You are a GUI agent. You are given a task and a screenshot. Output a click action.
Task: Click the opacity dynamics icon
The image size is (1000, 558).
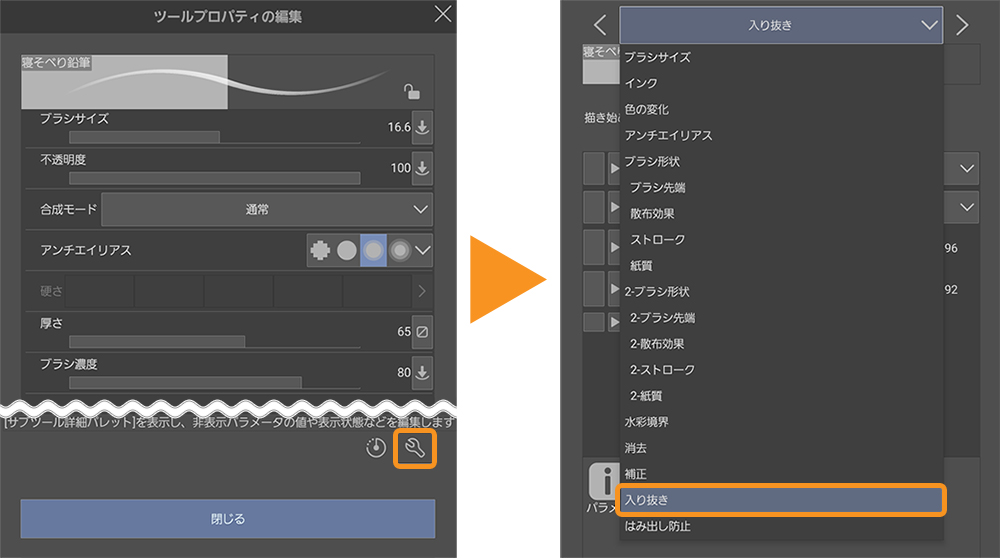(x=422, y=168)
